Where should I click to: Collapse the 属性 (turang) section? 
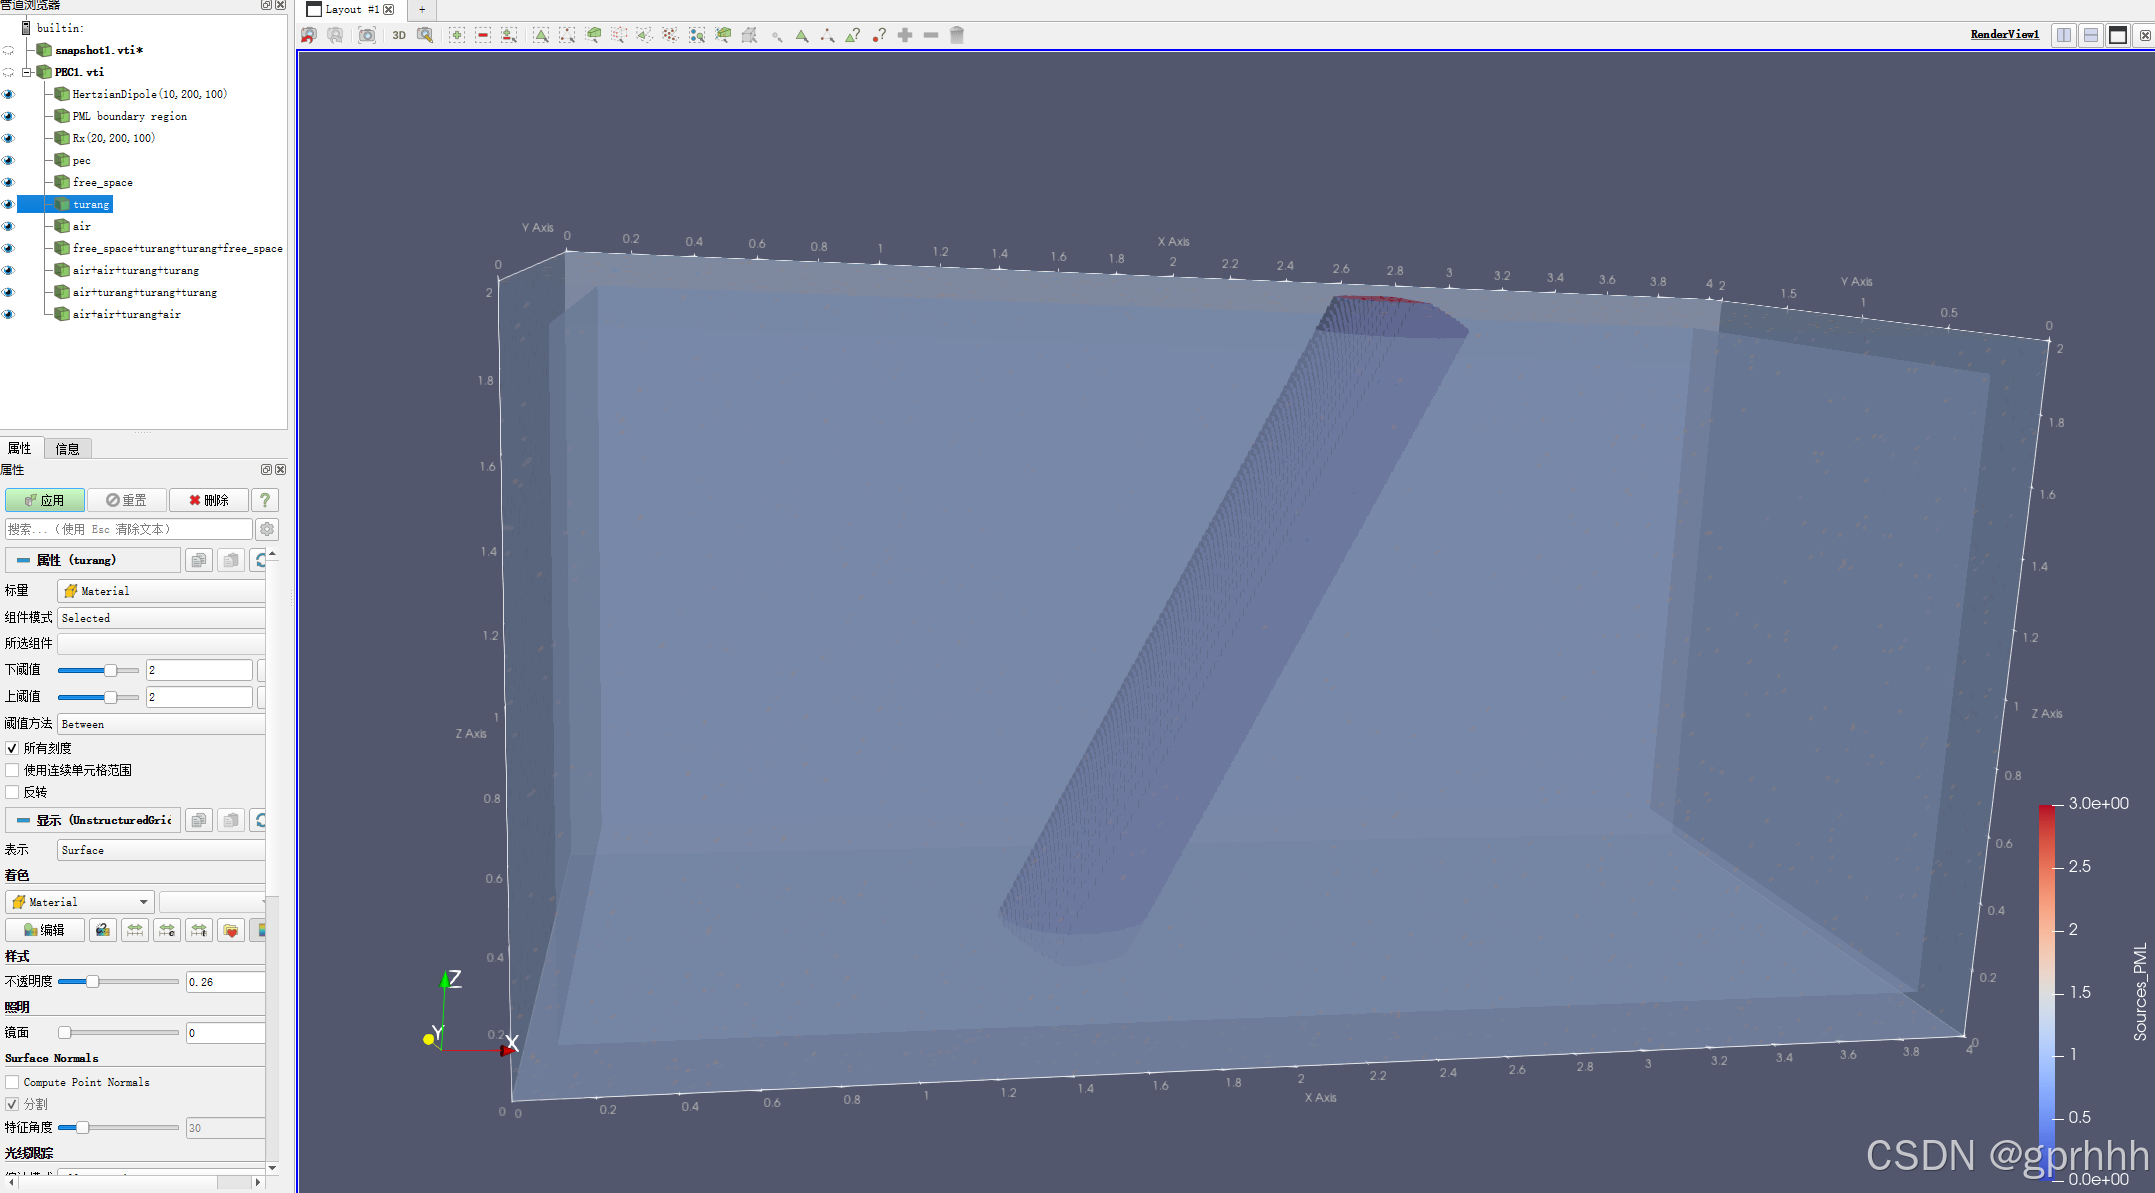(23, 560)
